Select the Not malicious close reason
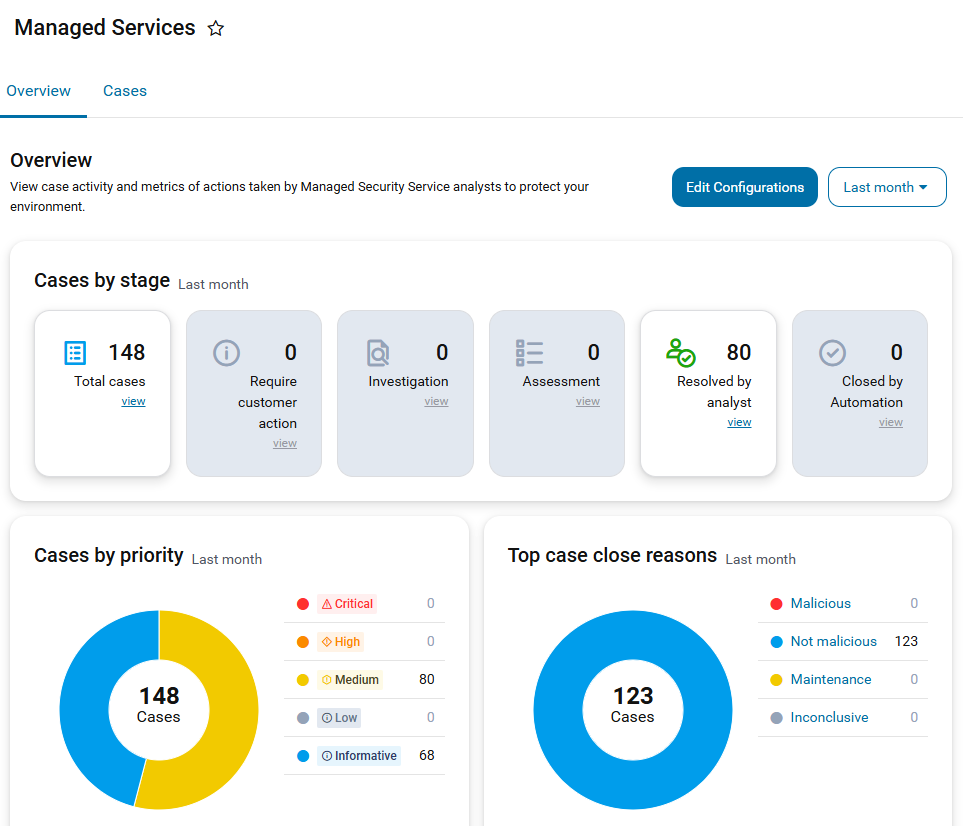The width and height of the screenshot is (963, 826). [833, 641]
